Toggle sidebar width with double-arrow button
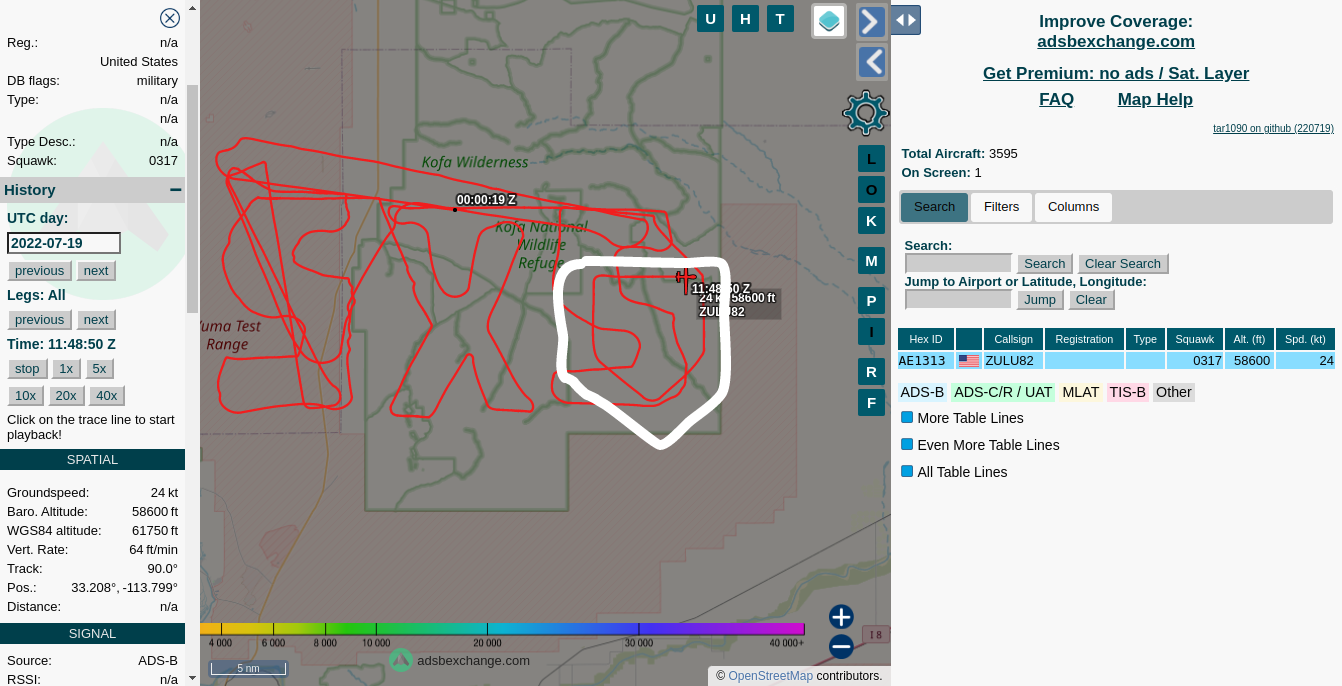Screen dimensions: 1342x686 coord(905,20)
